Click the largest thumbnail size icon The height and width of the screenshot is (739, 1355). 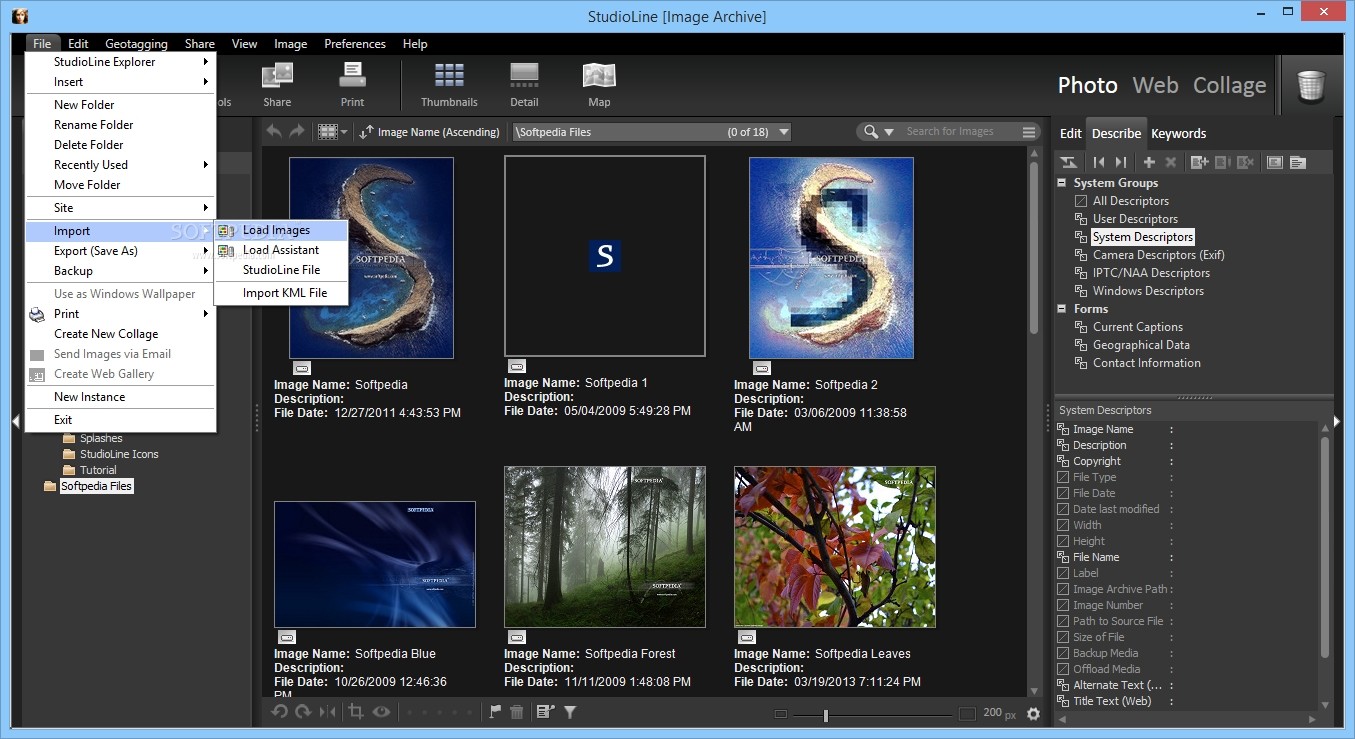[x=967, y=714]
